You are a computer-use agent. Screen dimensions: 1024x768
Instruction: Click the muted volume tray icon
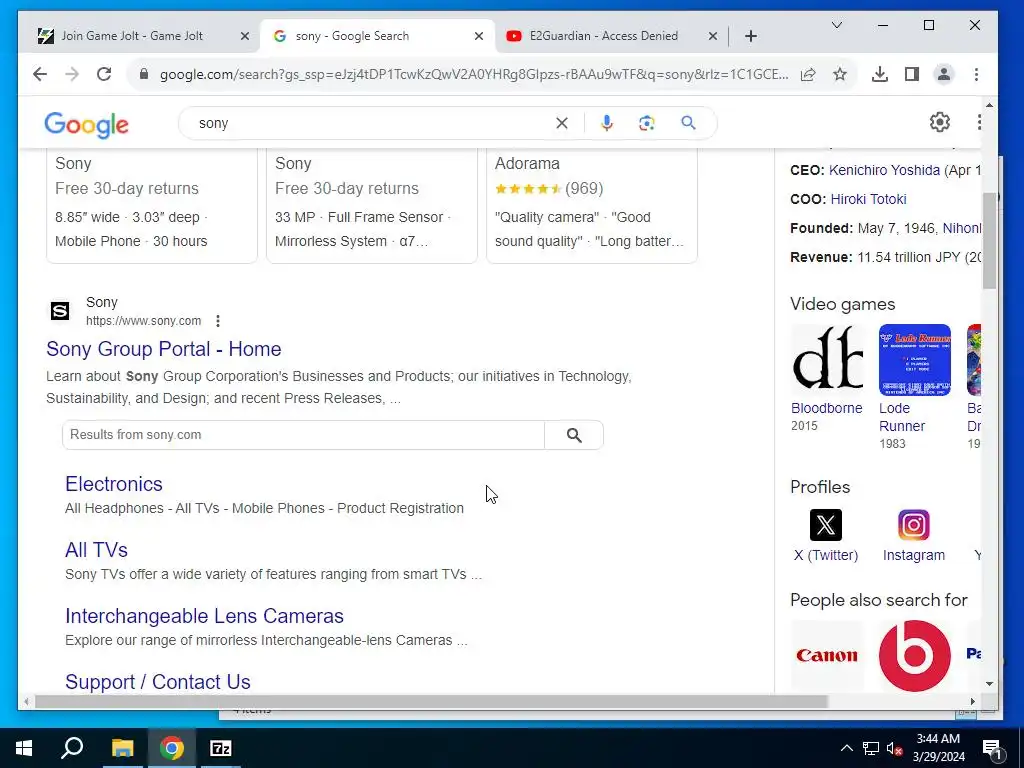pos(895,748)
